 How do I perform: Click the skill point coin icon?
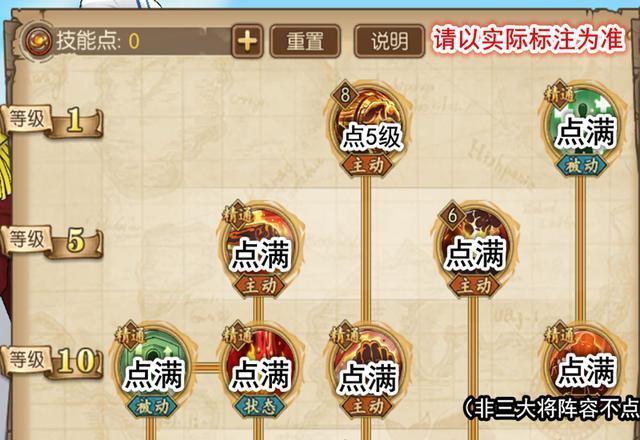click(38, 41)
